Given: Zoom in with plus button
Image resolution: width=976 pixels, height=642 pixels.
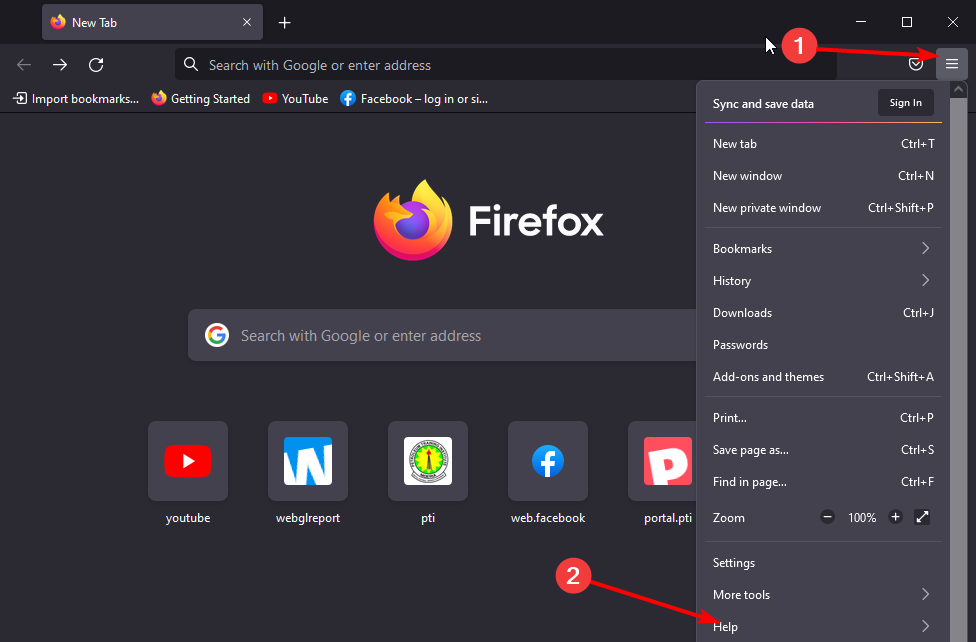Looking at the screenshot, I should tap(895, 517).
